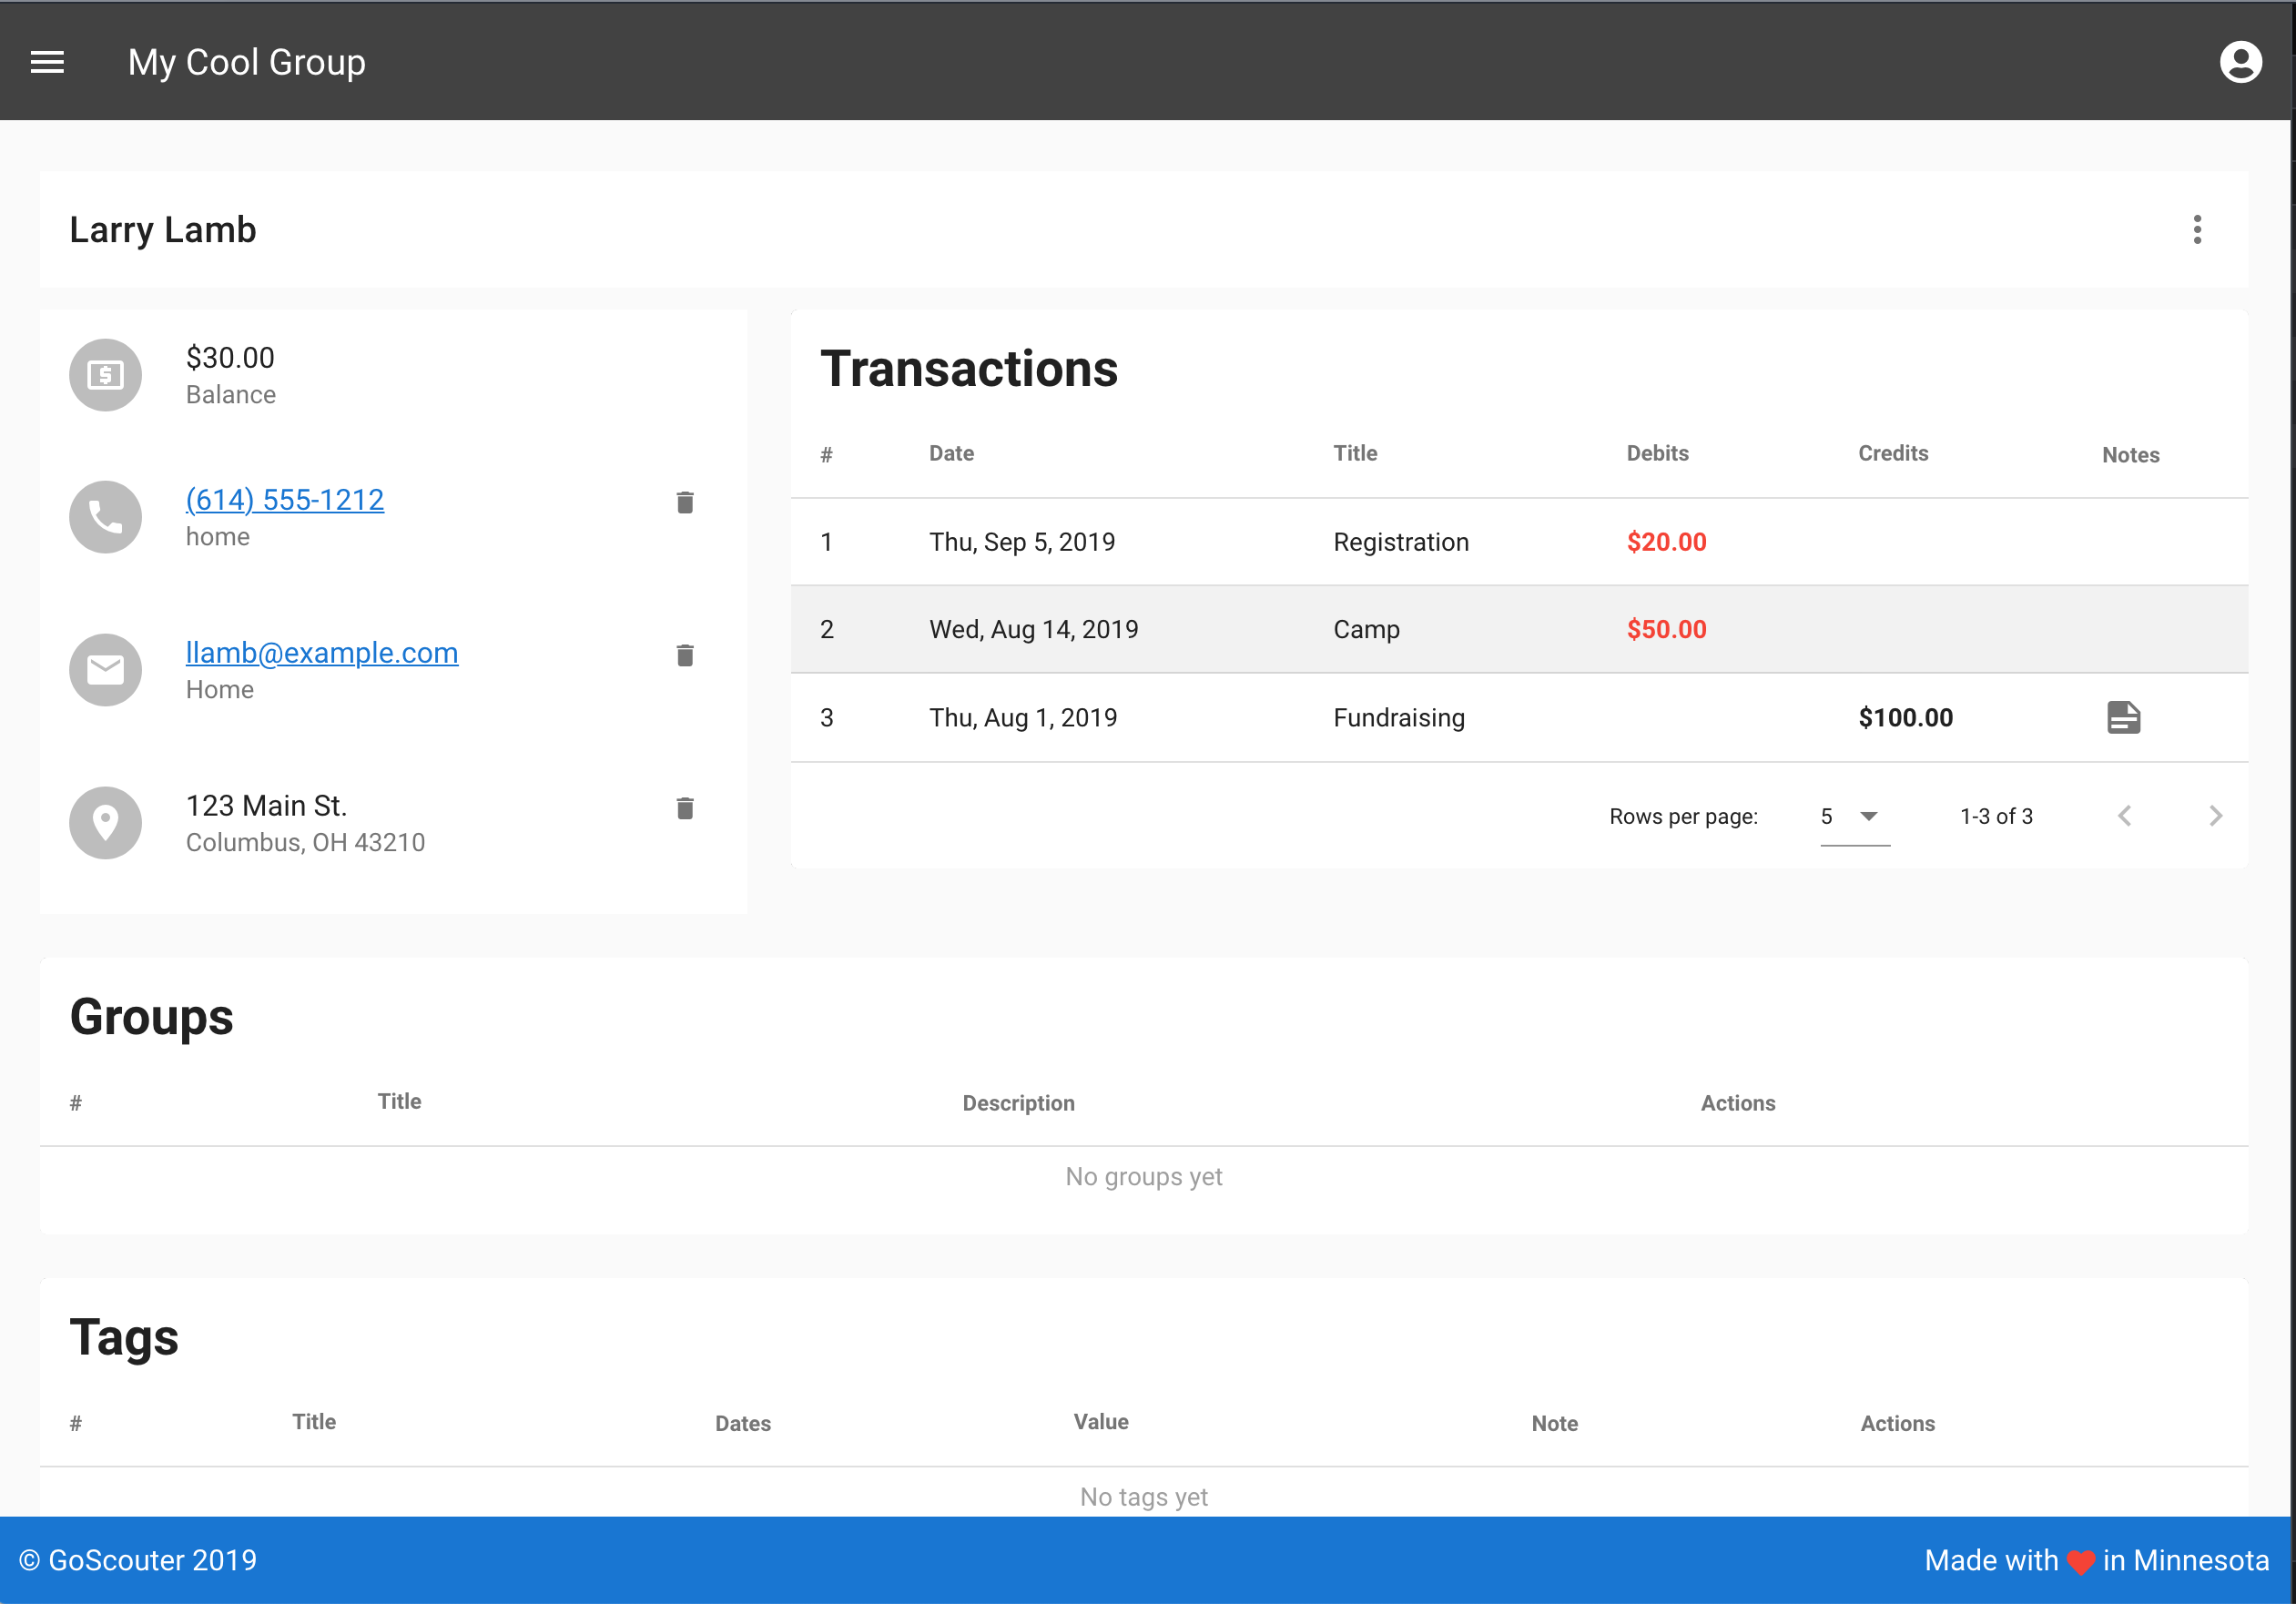Image resolution: width=2296 pixels, height=1604 pixels.
Task: Select the Camp transaction row
Action: coord(1519,629)
